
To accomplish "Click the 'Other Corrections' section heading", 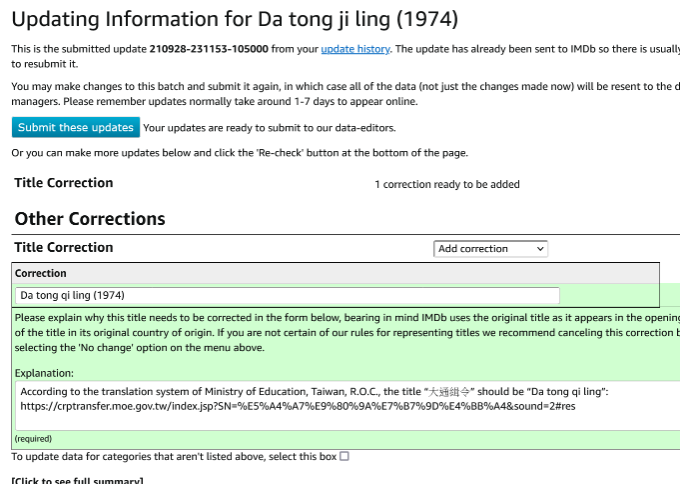I will pyautogui.click(x=90, y=218).
